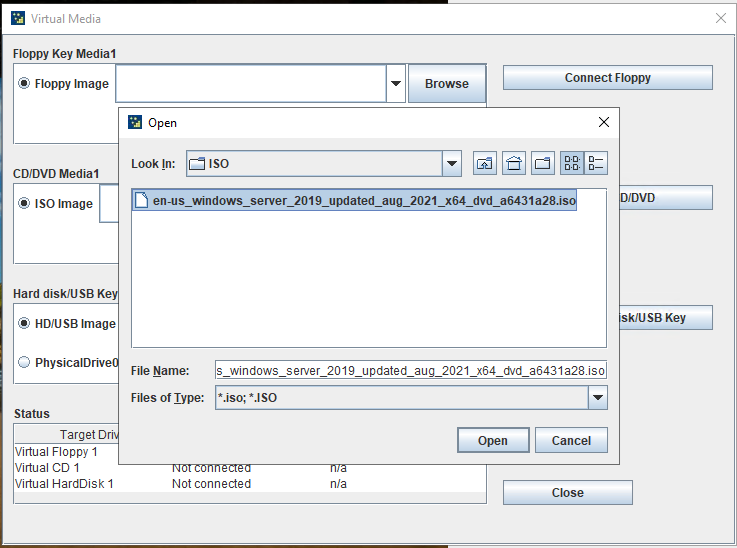Create a new folder with toolbar icon
This screenshot has height=548, width=737.
point(543,164)
